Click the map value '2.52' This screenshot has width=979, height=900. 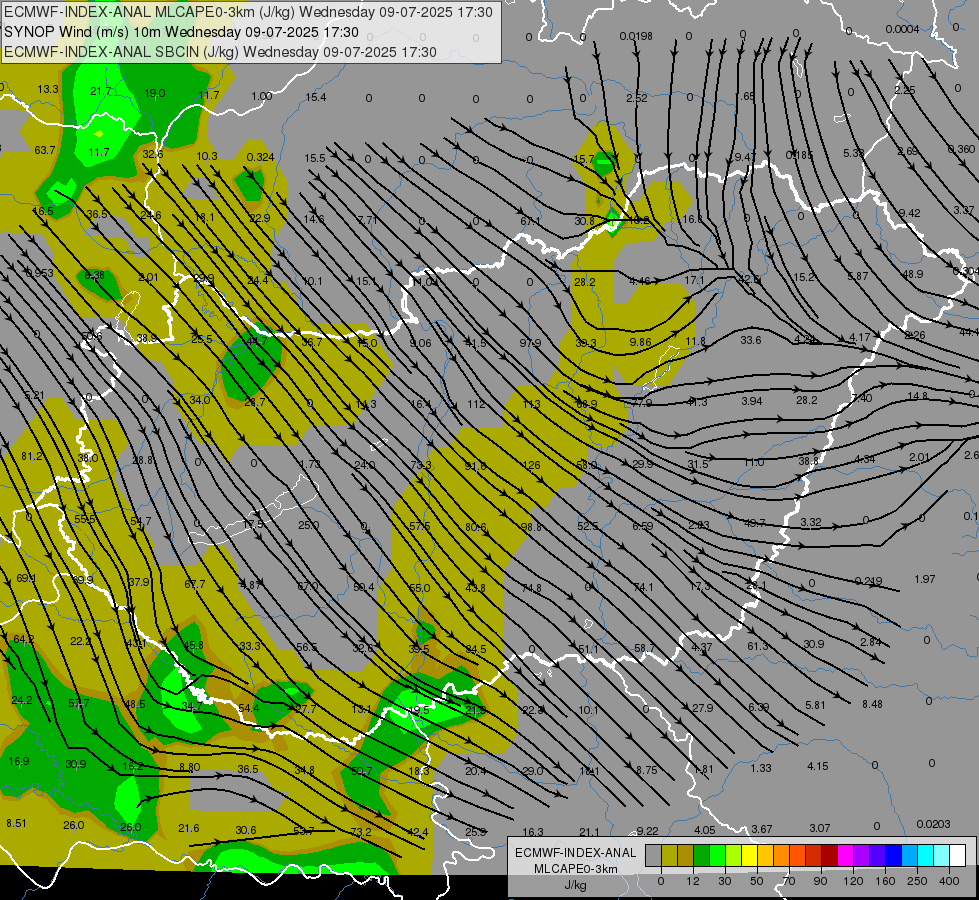tap(637, 97)
